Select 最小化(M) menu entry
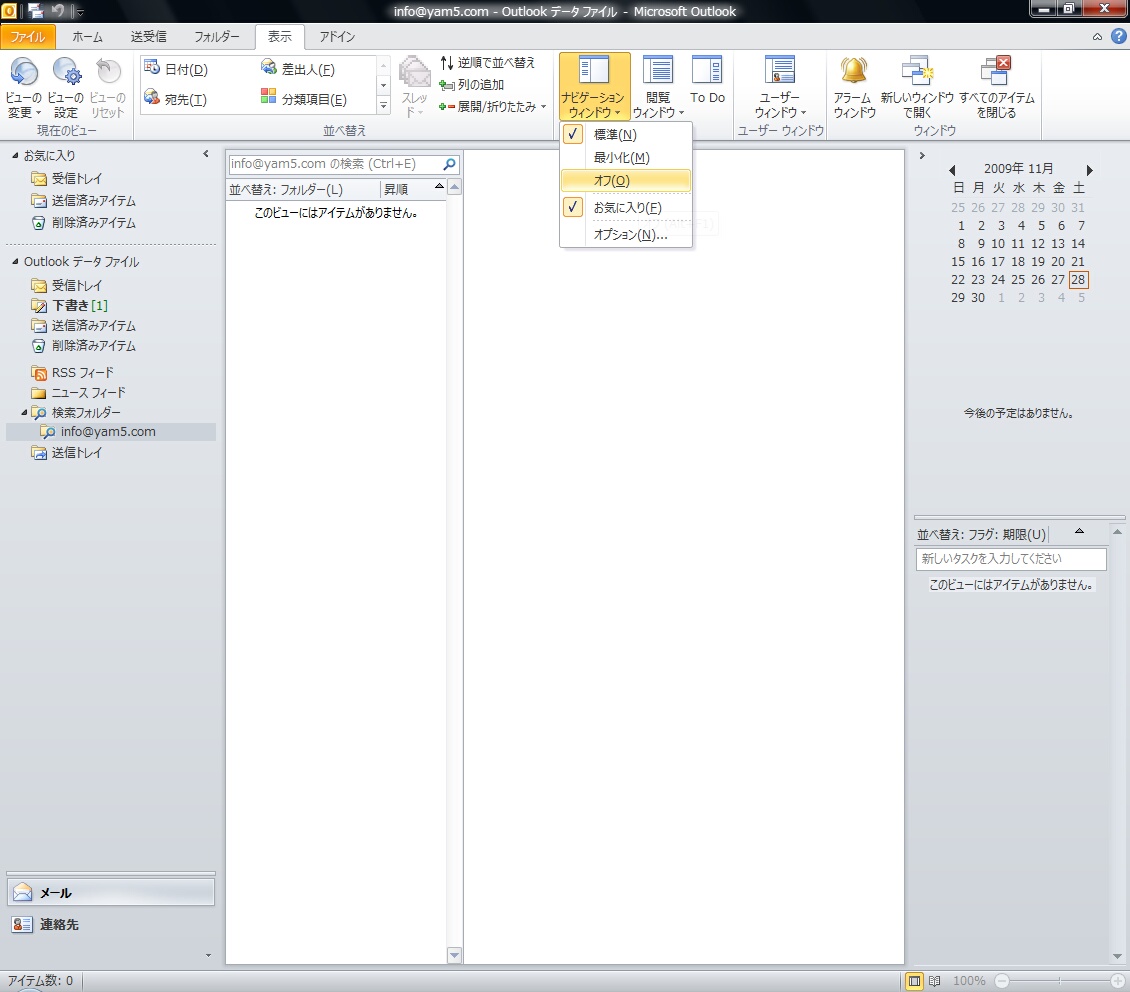 pyautogui.click(x=626, y=158)
